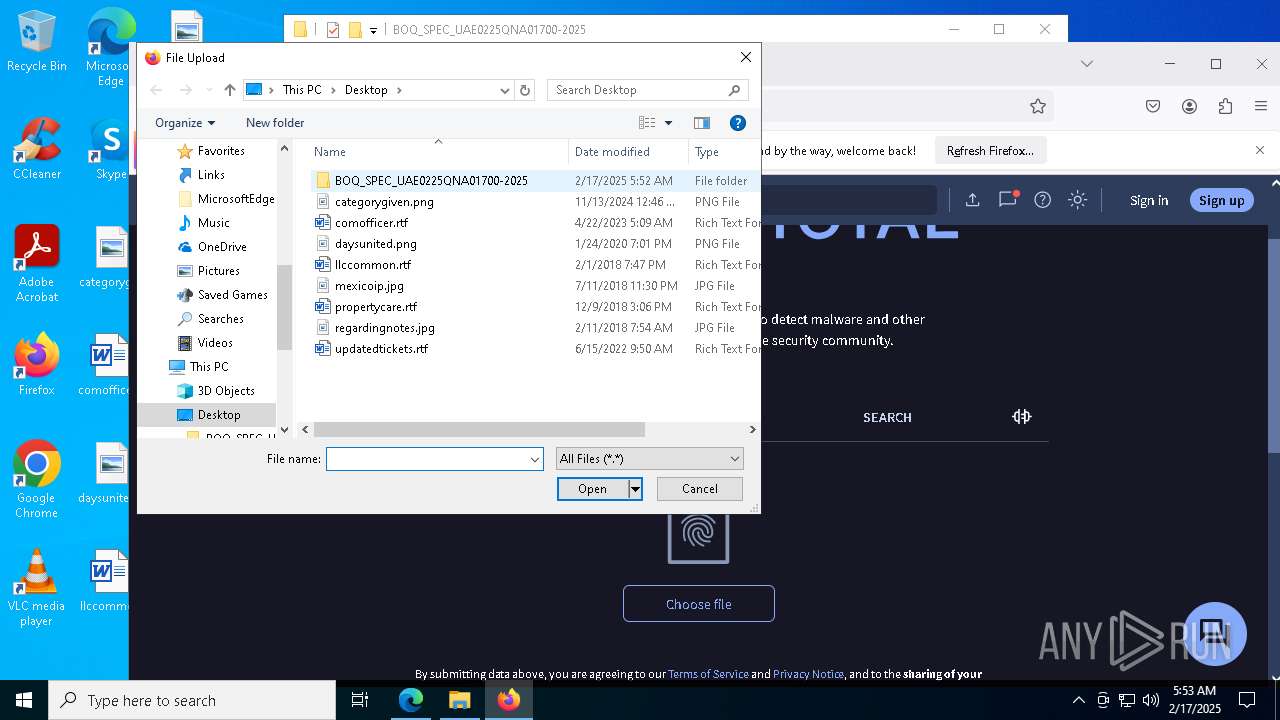
Task: Select the BOQ_SPEC_UAE0225QNA01700-2025 folder
Action: pos(431,181)
